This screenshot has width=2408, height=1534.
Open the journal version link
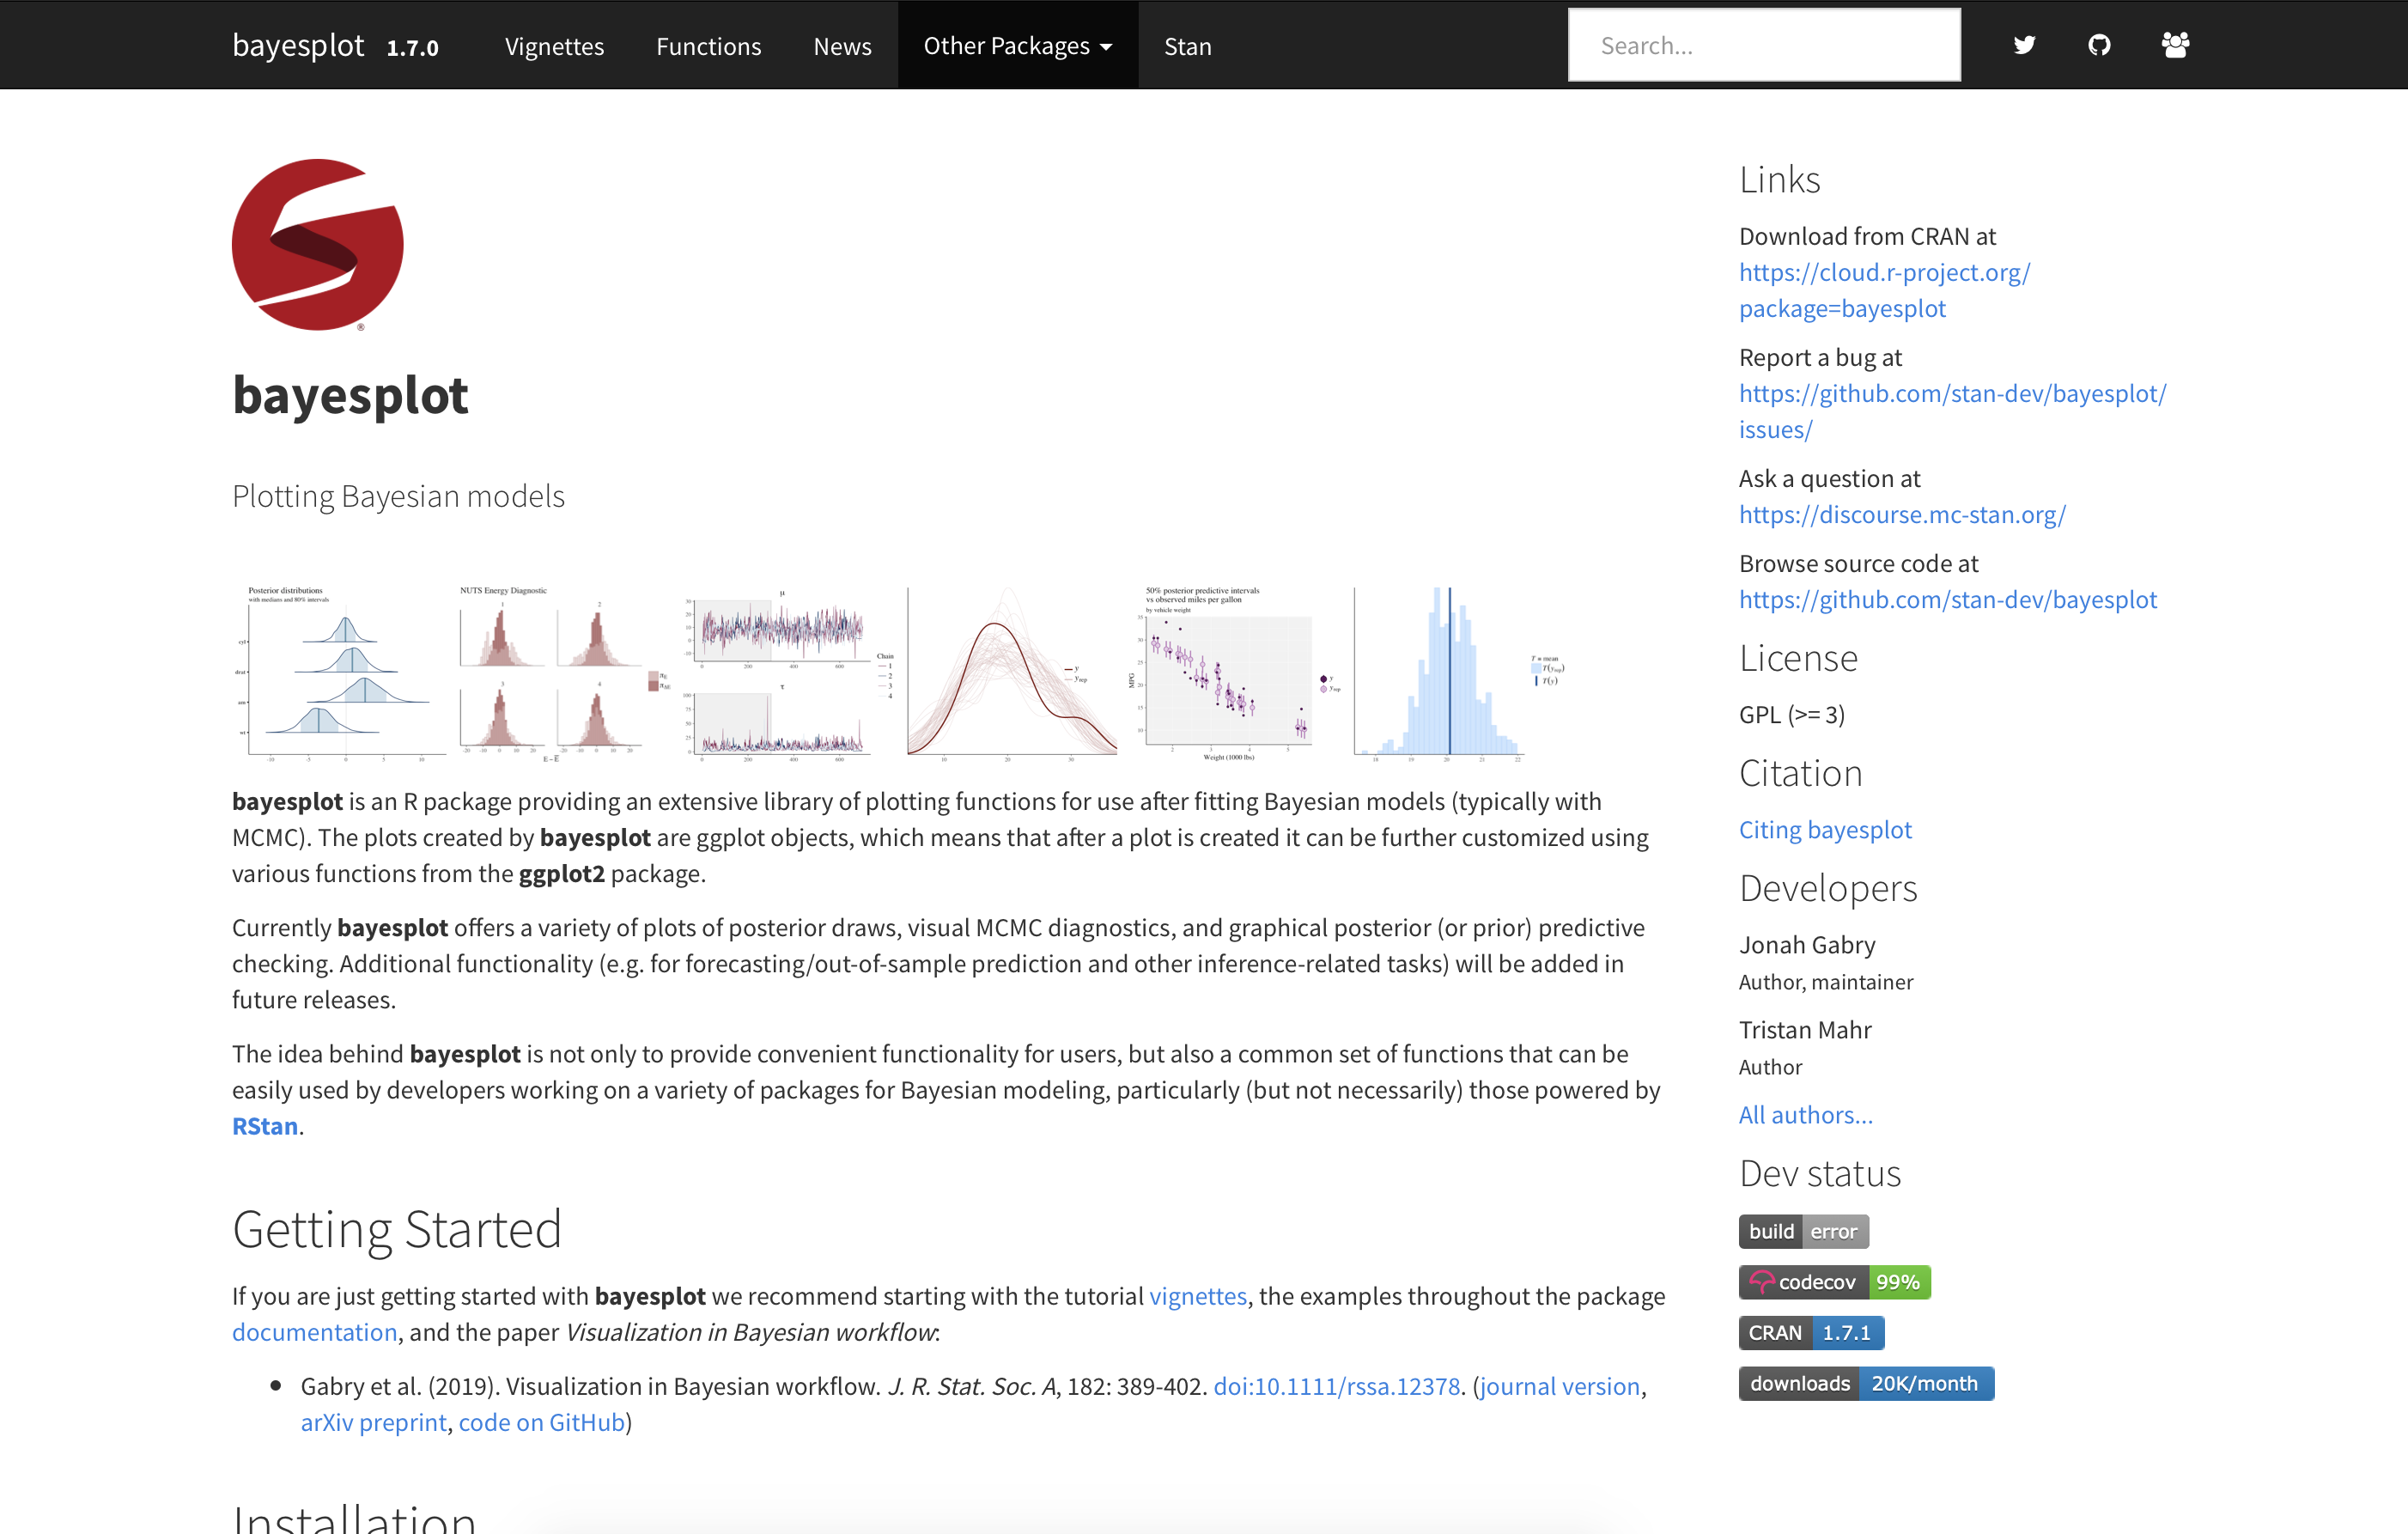tap(1560, 1386)
